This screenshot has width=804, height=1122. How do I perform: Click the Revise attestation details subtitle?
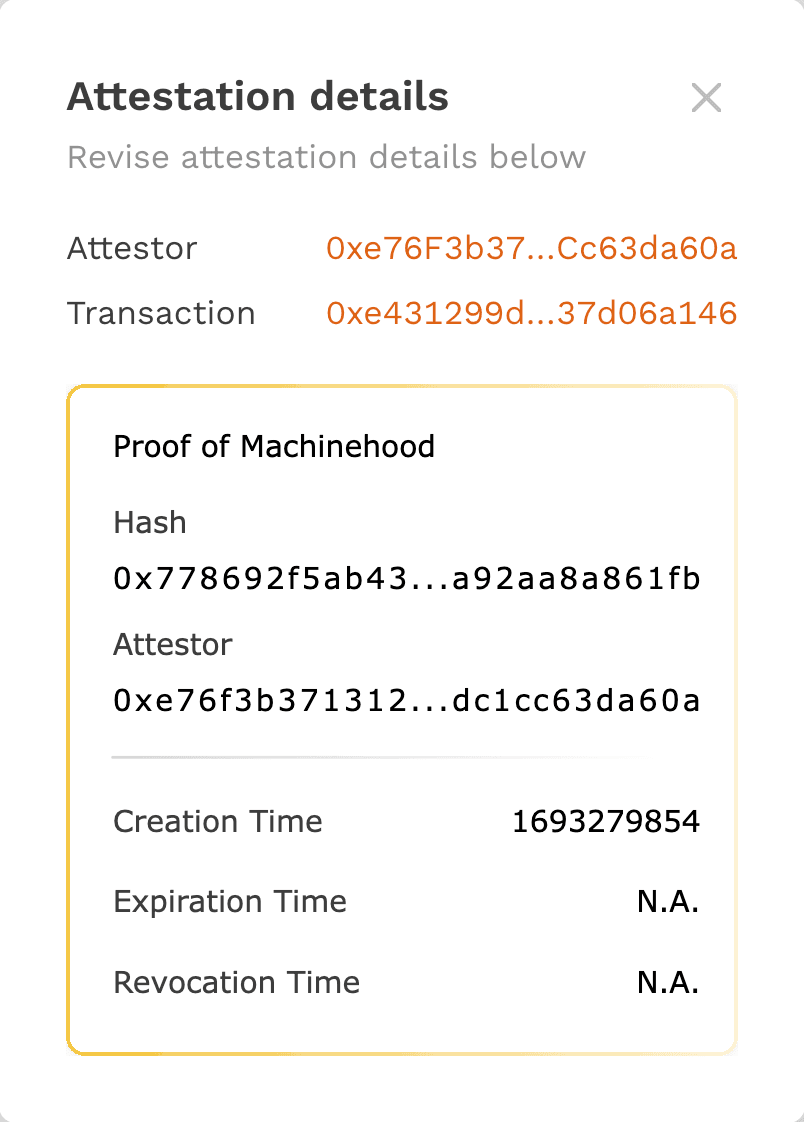point(326,157)
